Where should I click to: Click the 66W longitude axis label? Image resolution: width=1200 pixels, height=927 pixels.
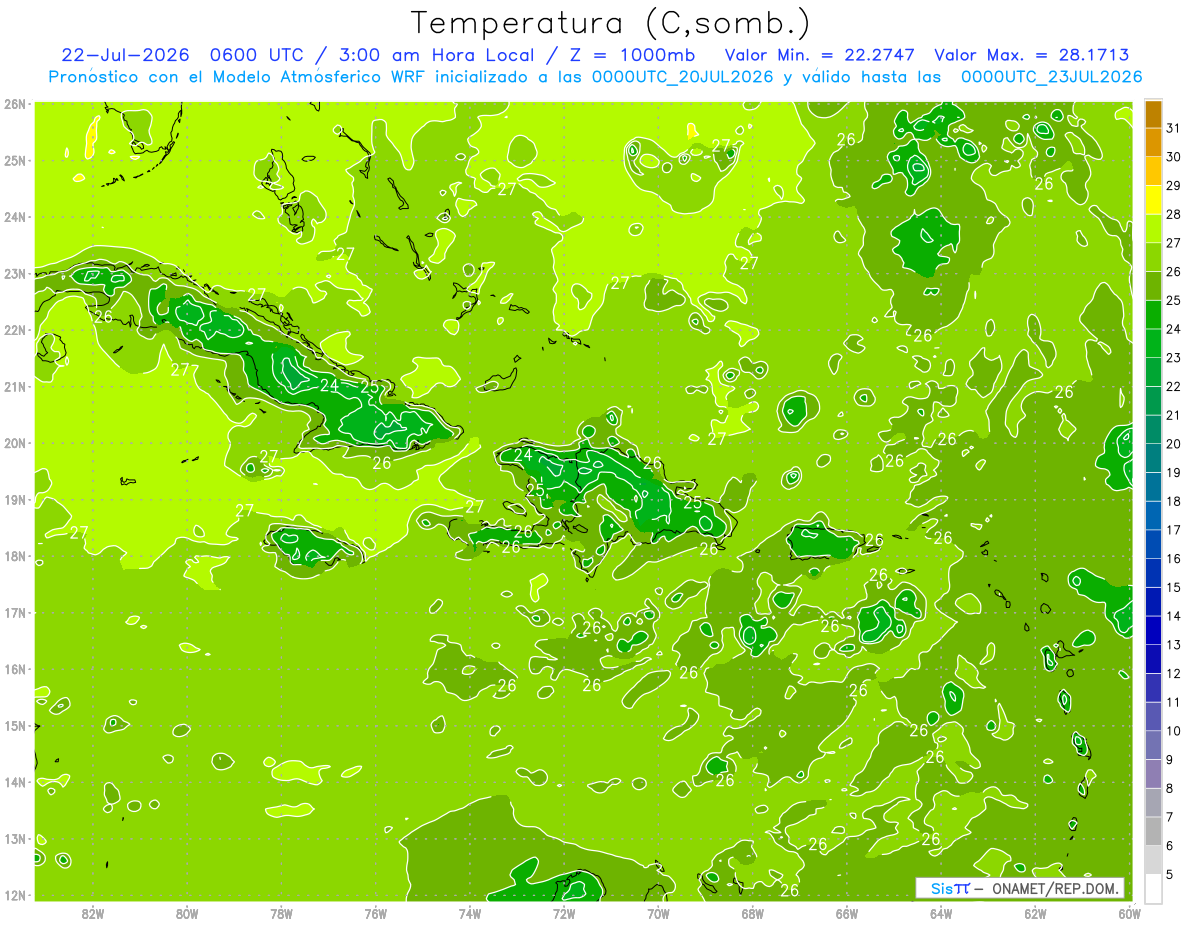[x=847, y=913]
